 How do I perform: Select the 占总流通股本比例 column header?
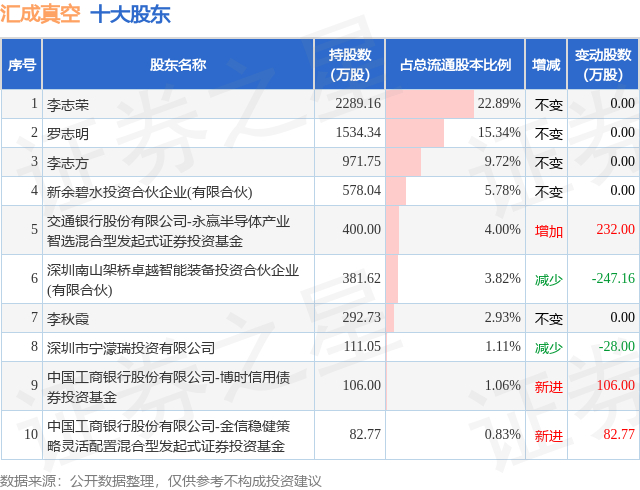click(455, 65)
